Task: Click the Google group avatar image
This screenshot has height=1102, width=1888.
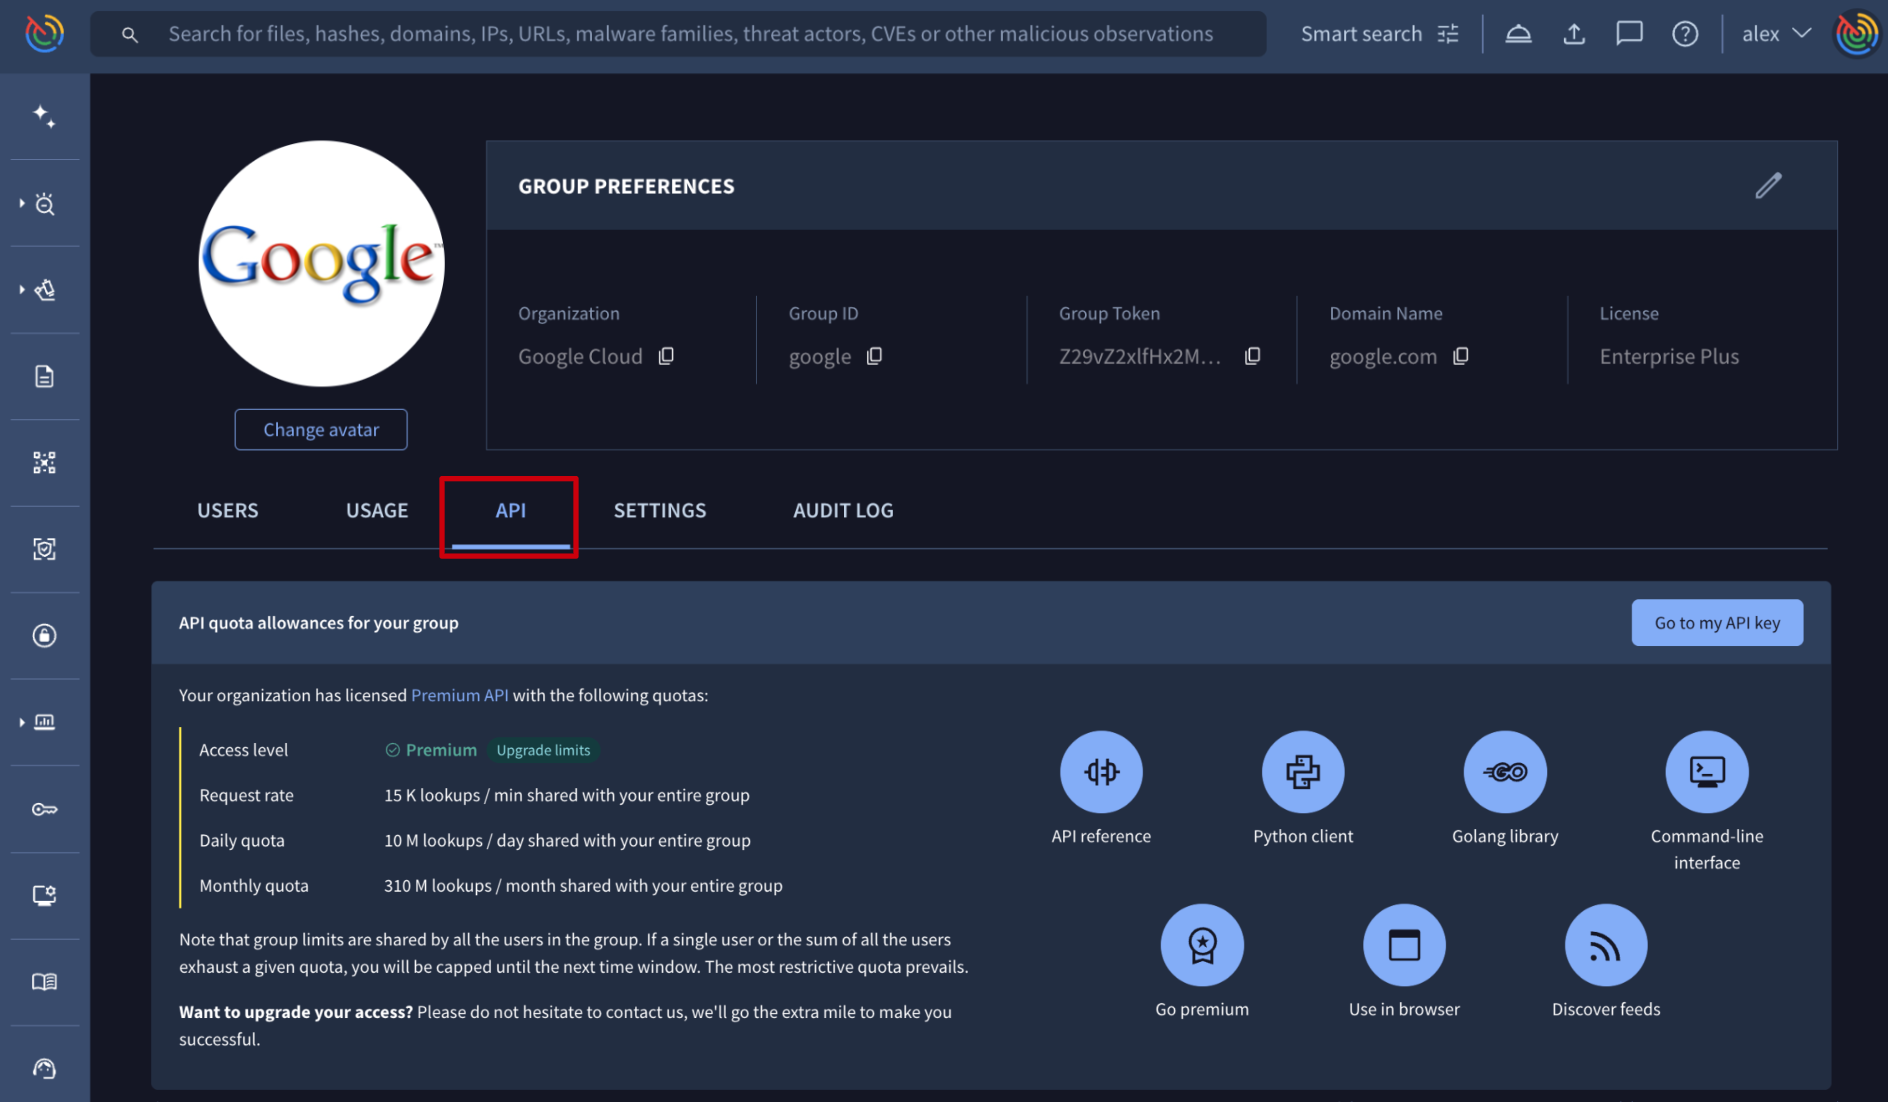Action: (x=321, y=264)
